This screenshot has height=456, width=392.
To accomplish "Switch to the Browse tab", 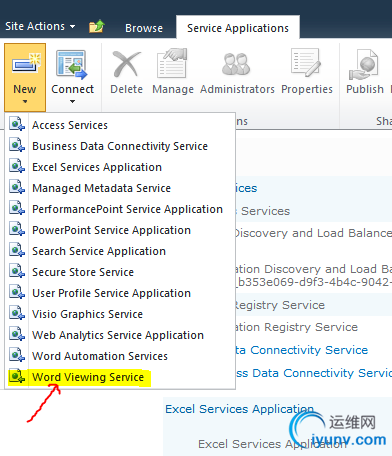I will point(144,28).
